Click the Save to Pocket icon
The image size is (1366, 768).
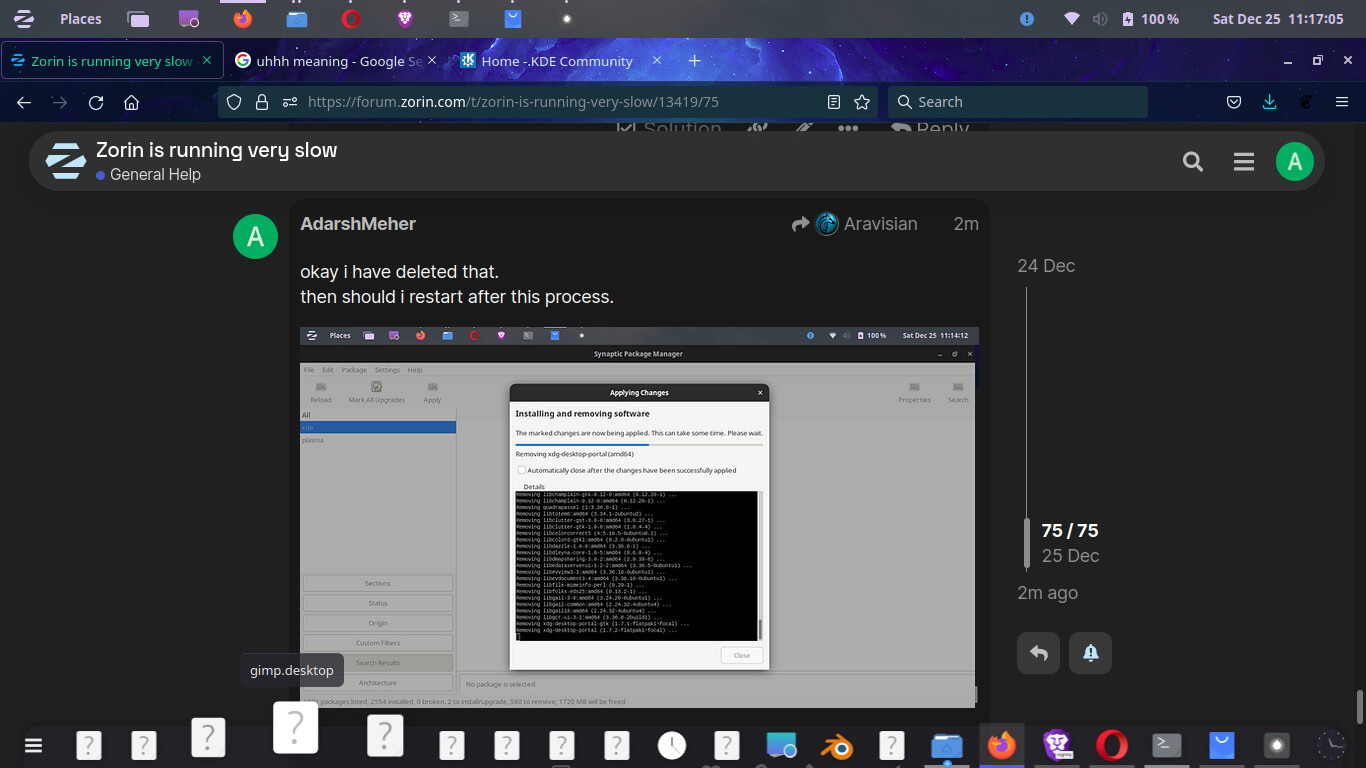pos(1234,102)
